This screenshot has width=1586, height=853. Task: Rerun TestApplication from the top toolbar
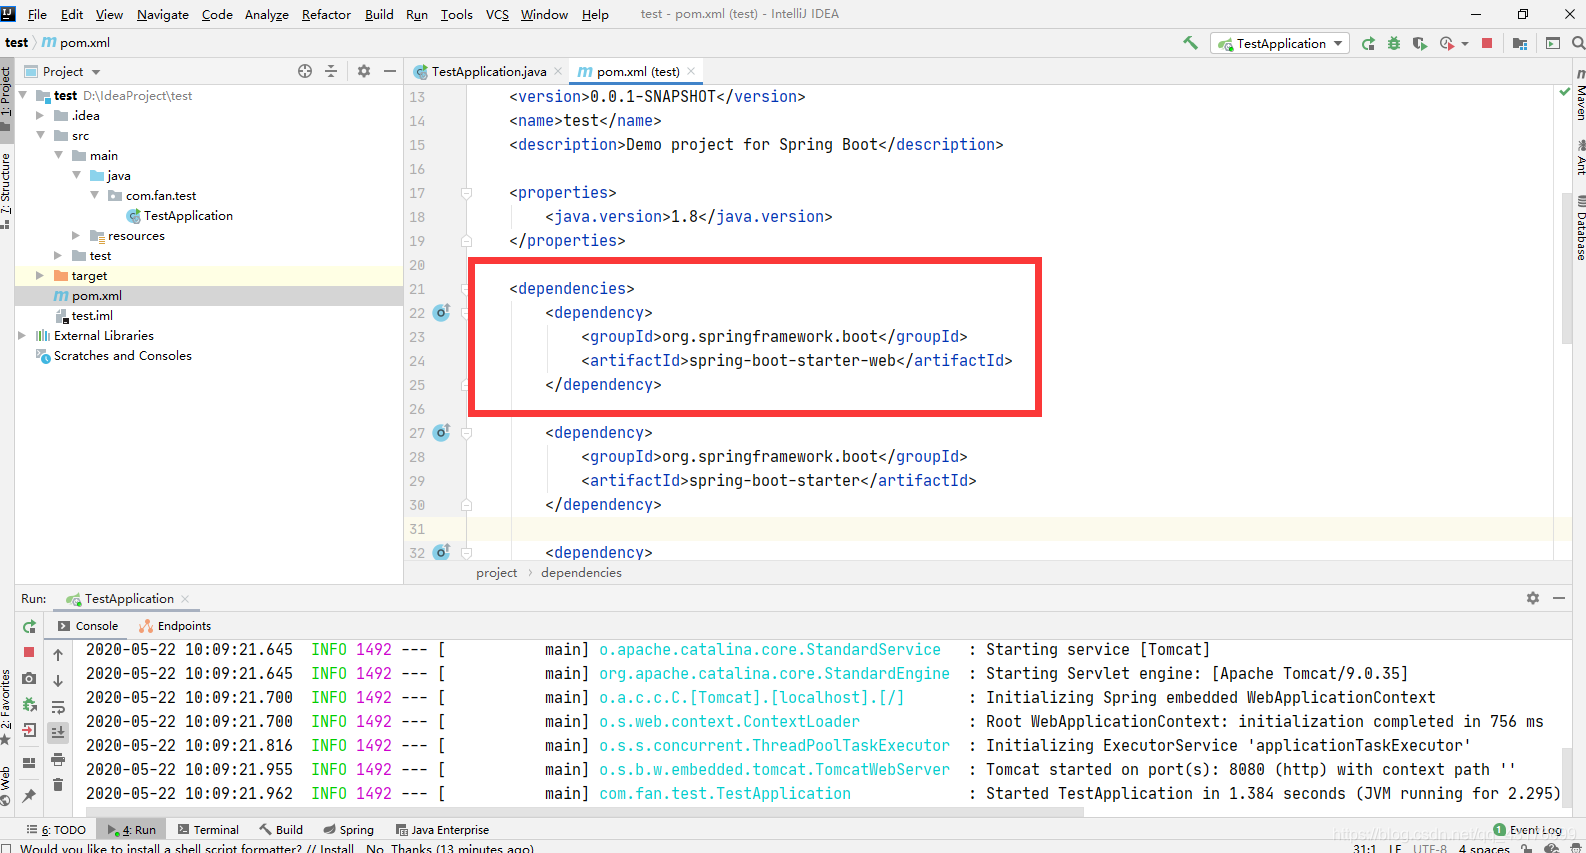1368,43
